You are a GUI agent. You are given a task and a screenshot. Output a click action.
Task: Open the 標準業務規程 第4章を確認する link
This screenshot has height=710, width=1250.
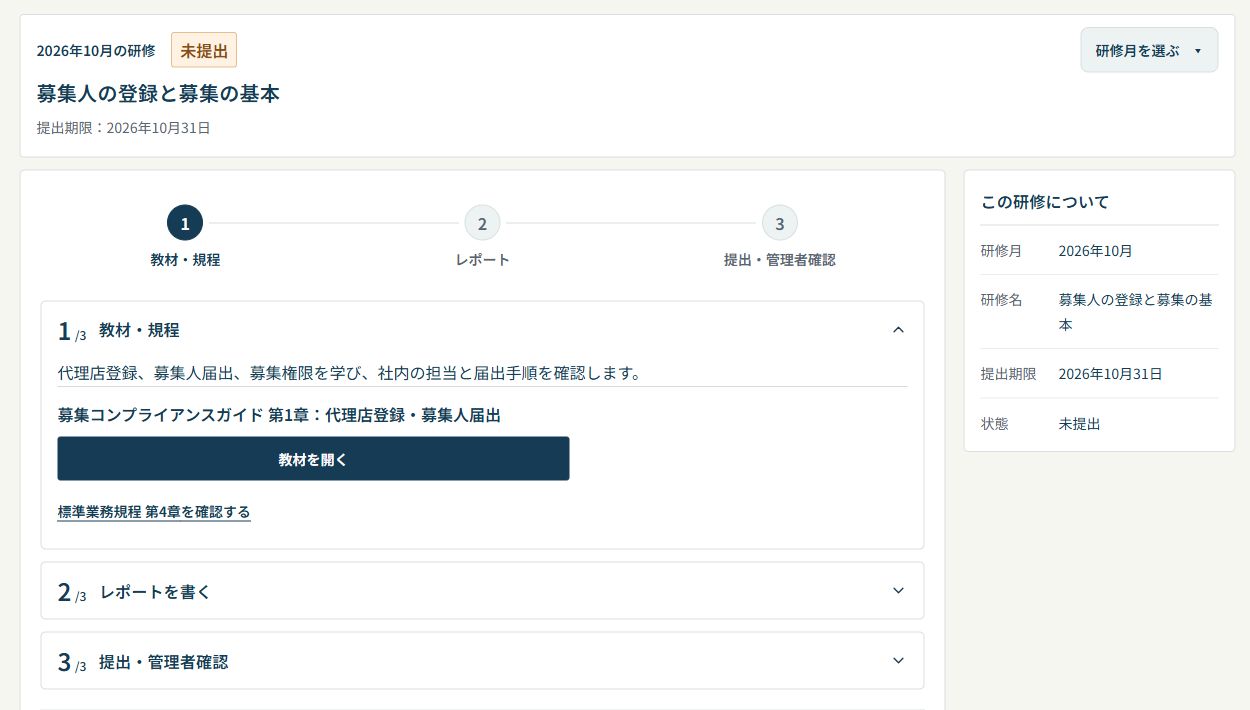click(154, 512)
